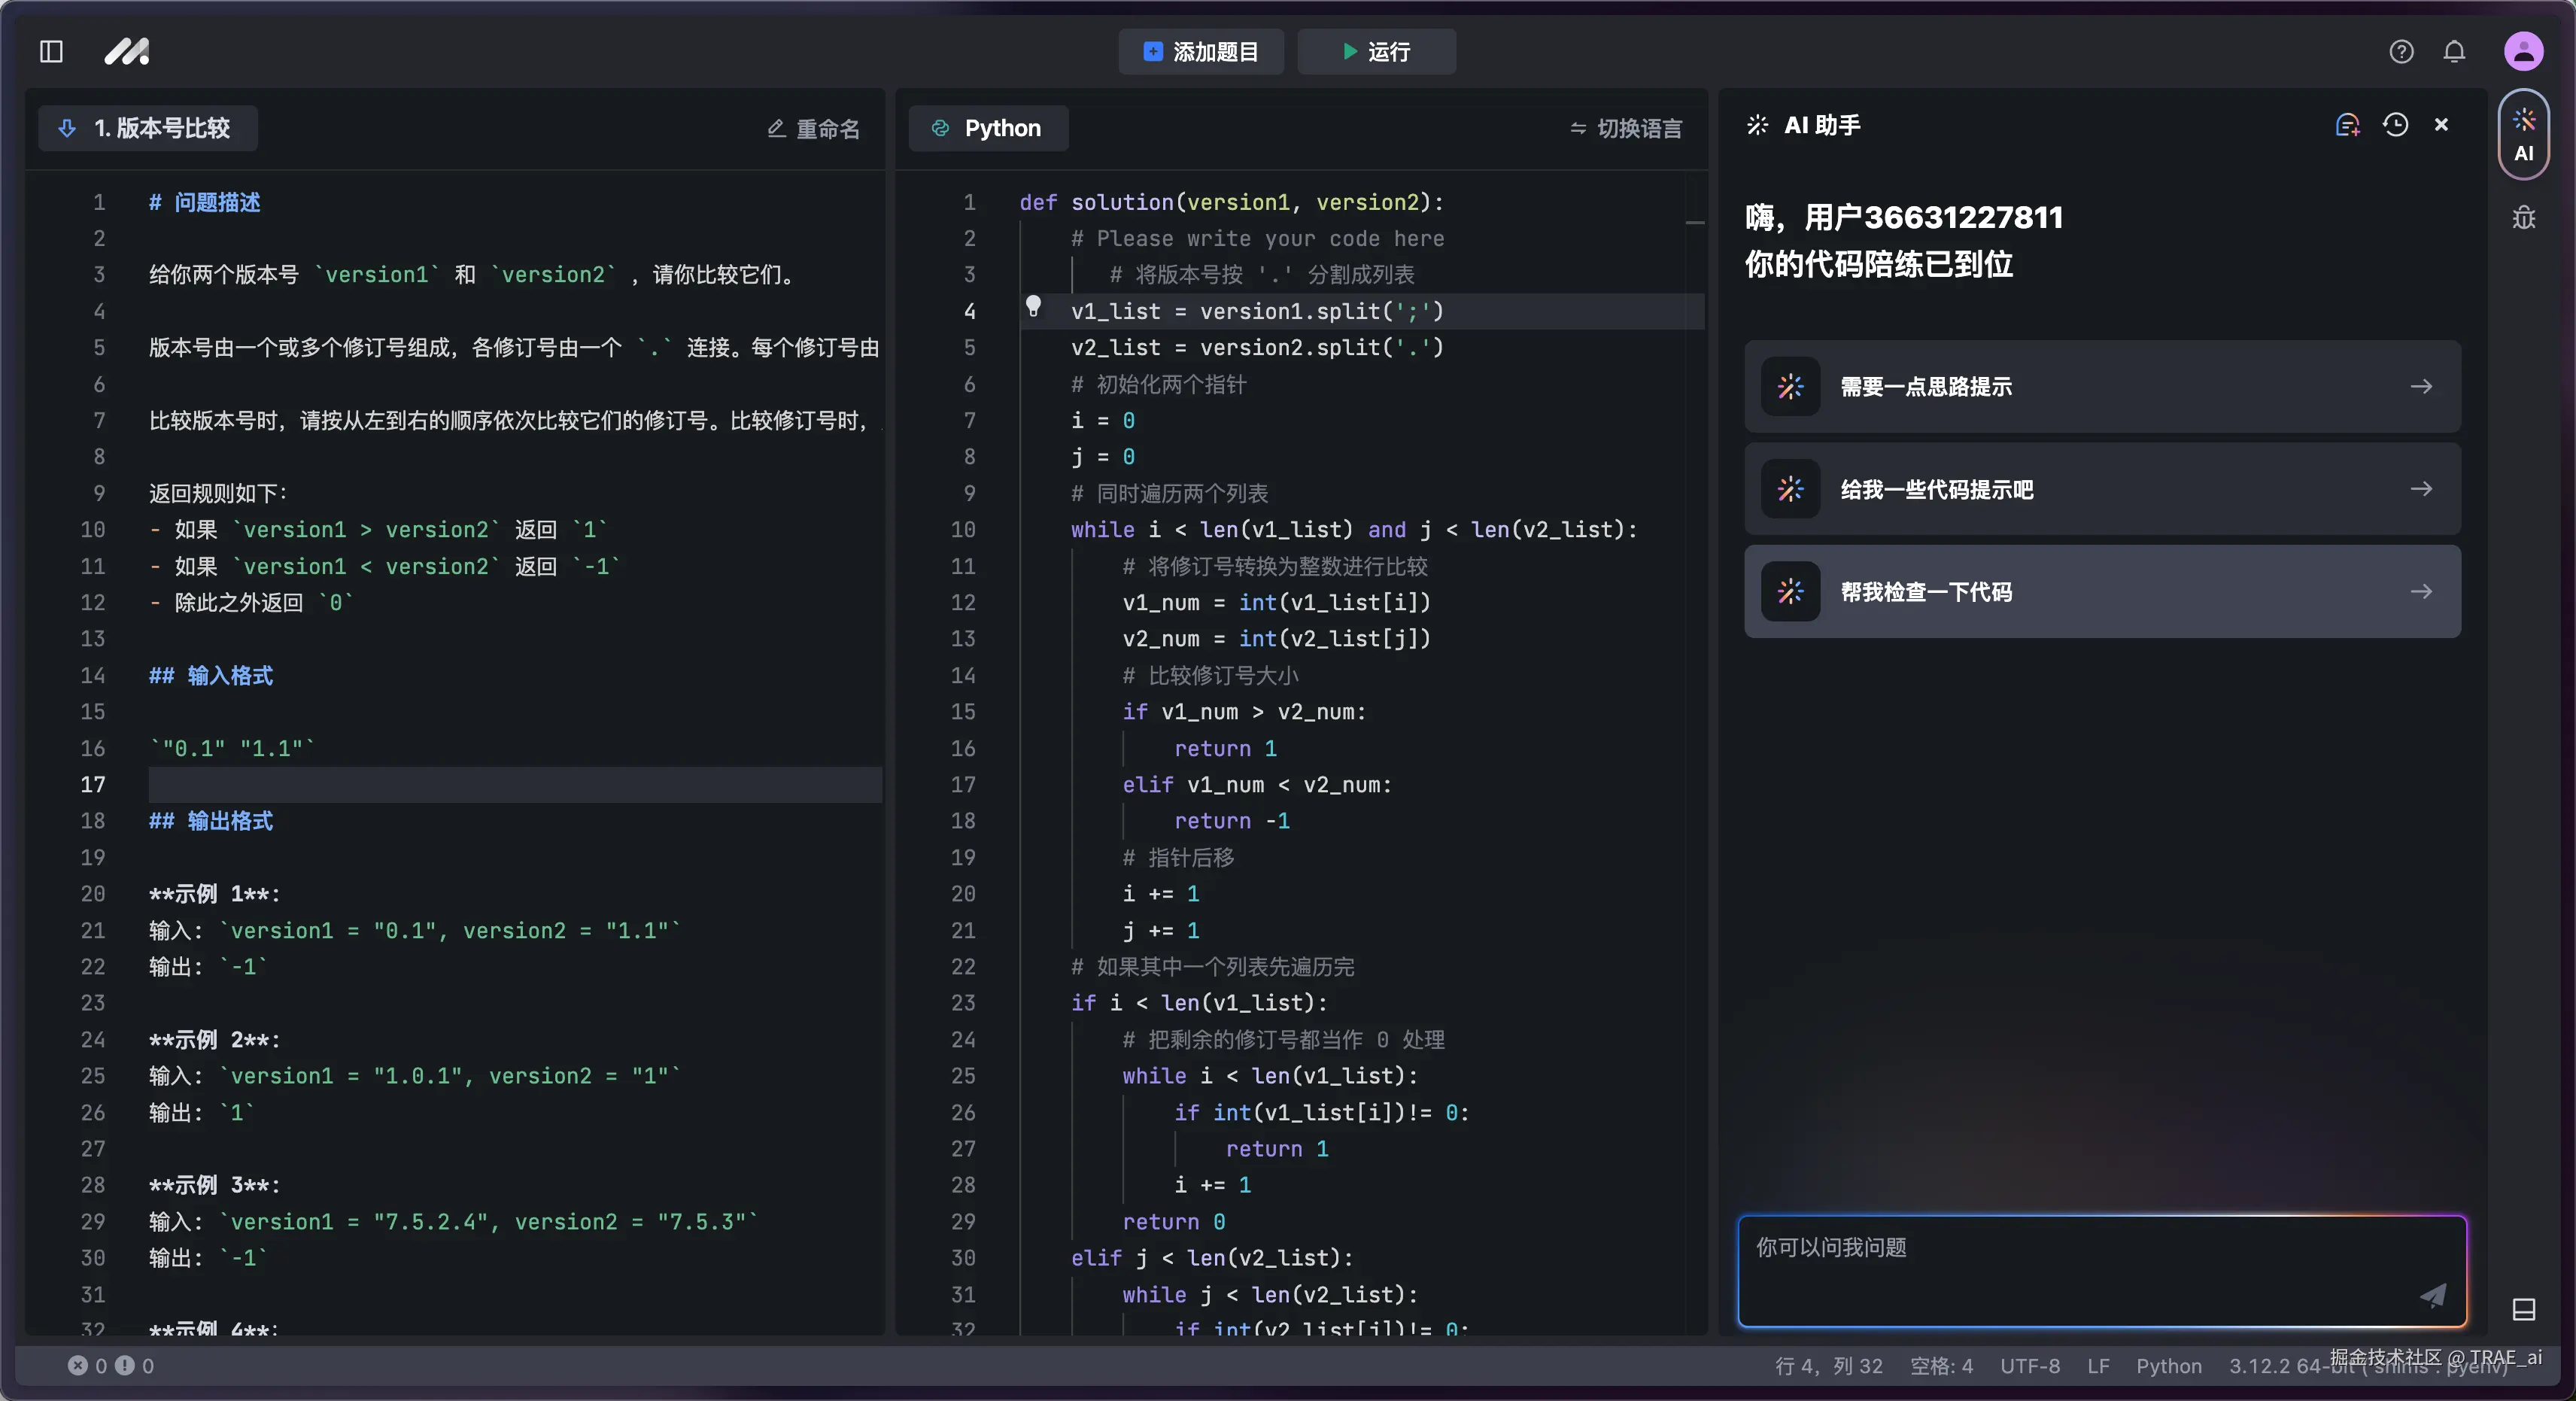The height and width of the screenshot is (1401, 2576).
Task: Close the AI assistant panel
Action: [2441, 125]
